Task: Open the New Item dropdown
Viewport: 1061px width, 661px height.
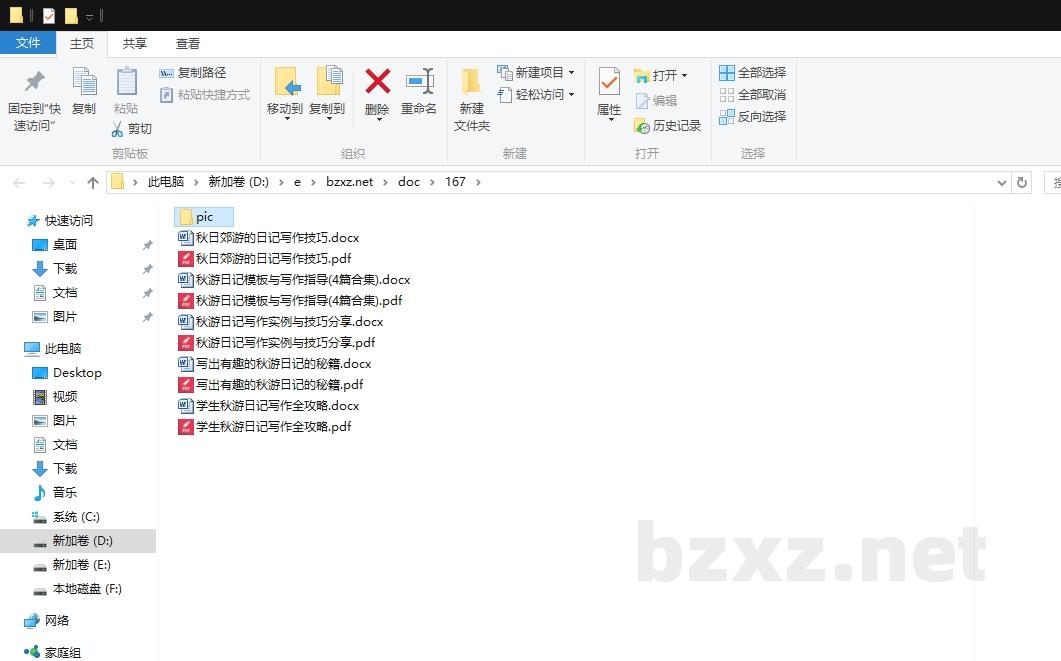Action: 571,73
